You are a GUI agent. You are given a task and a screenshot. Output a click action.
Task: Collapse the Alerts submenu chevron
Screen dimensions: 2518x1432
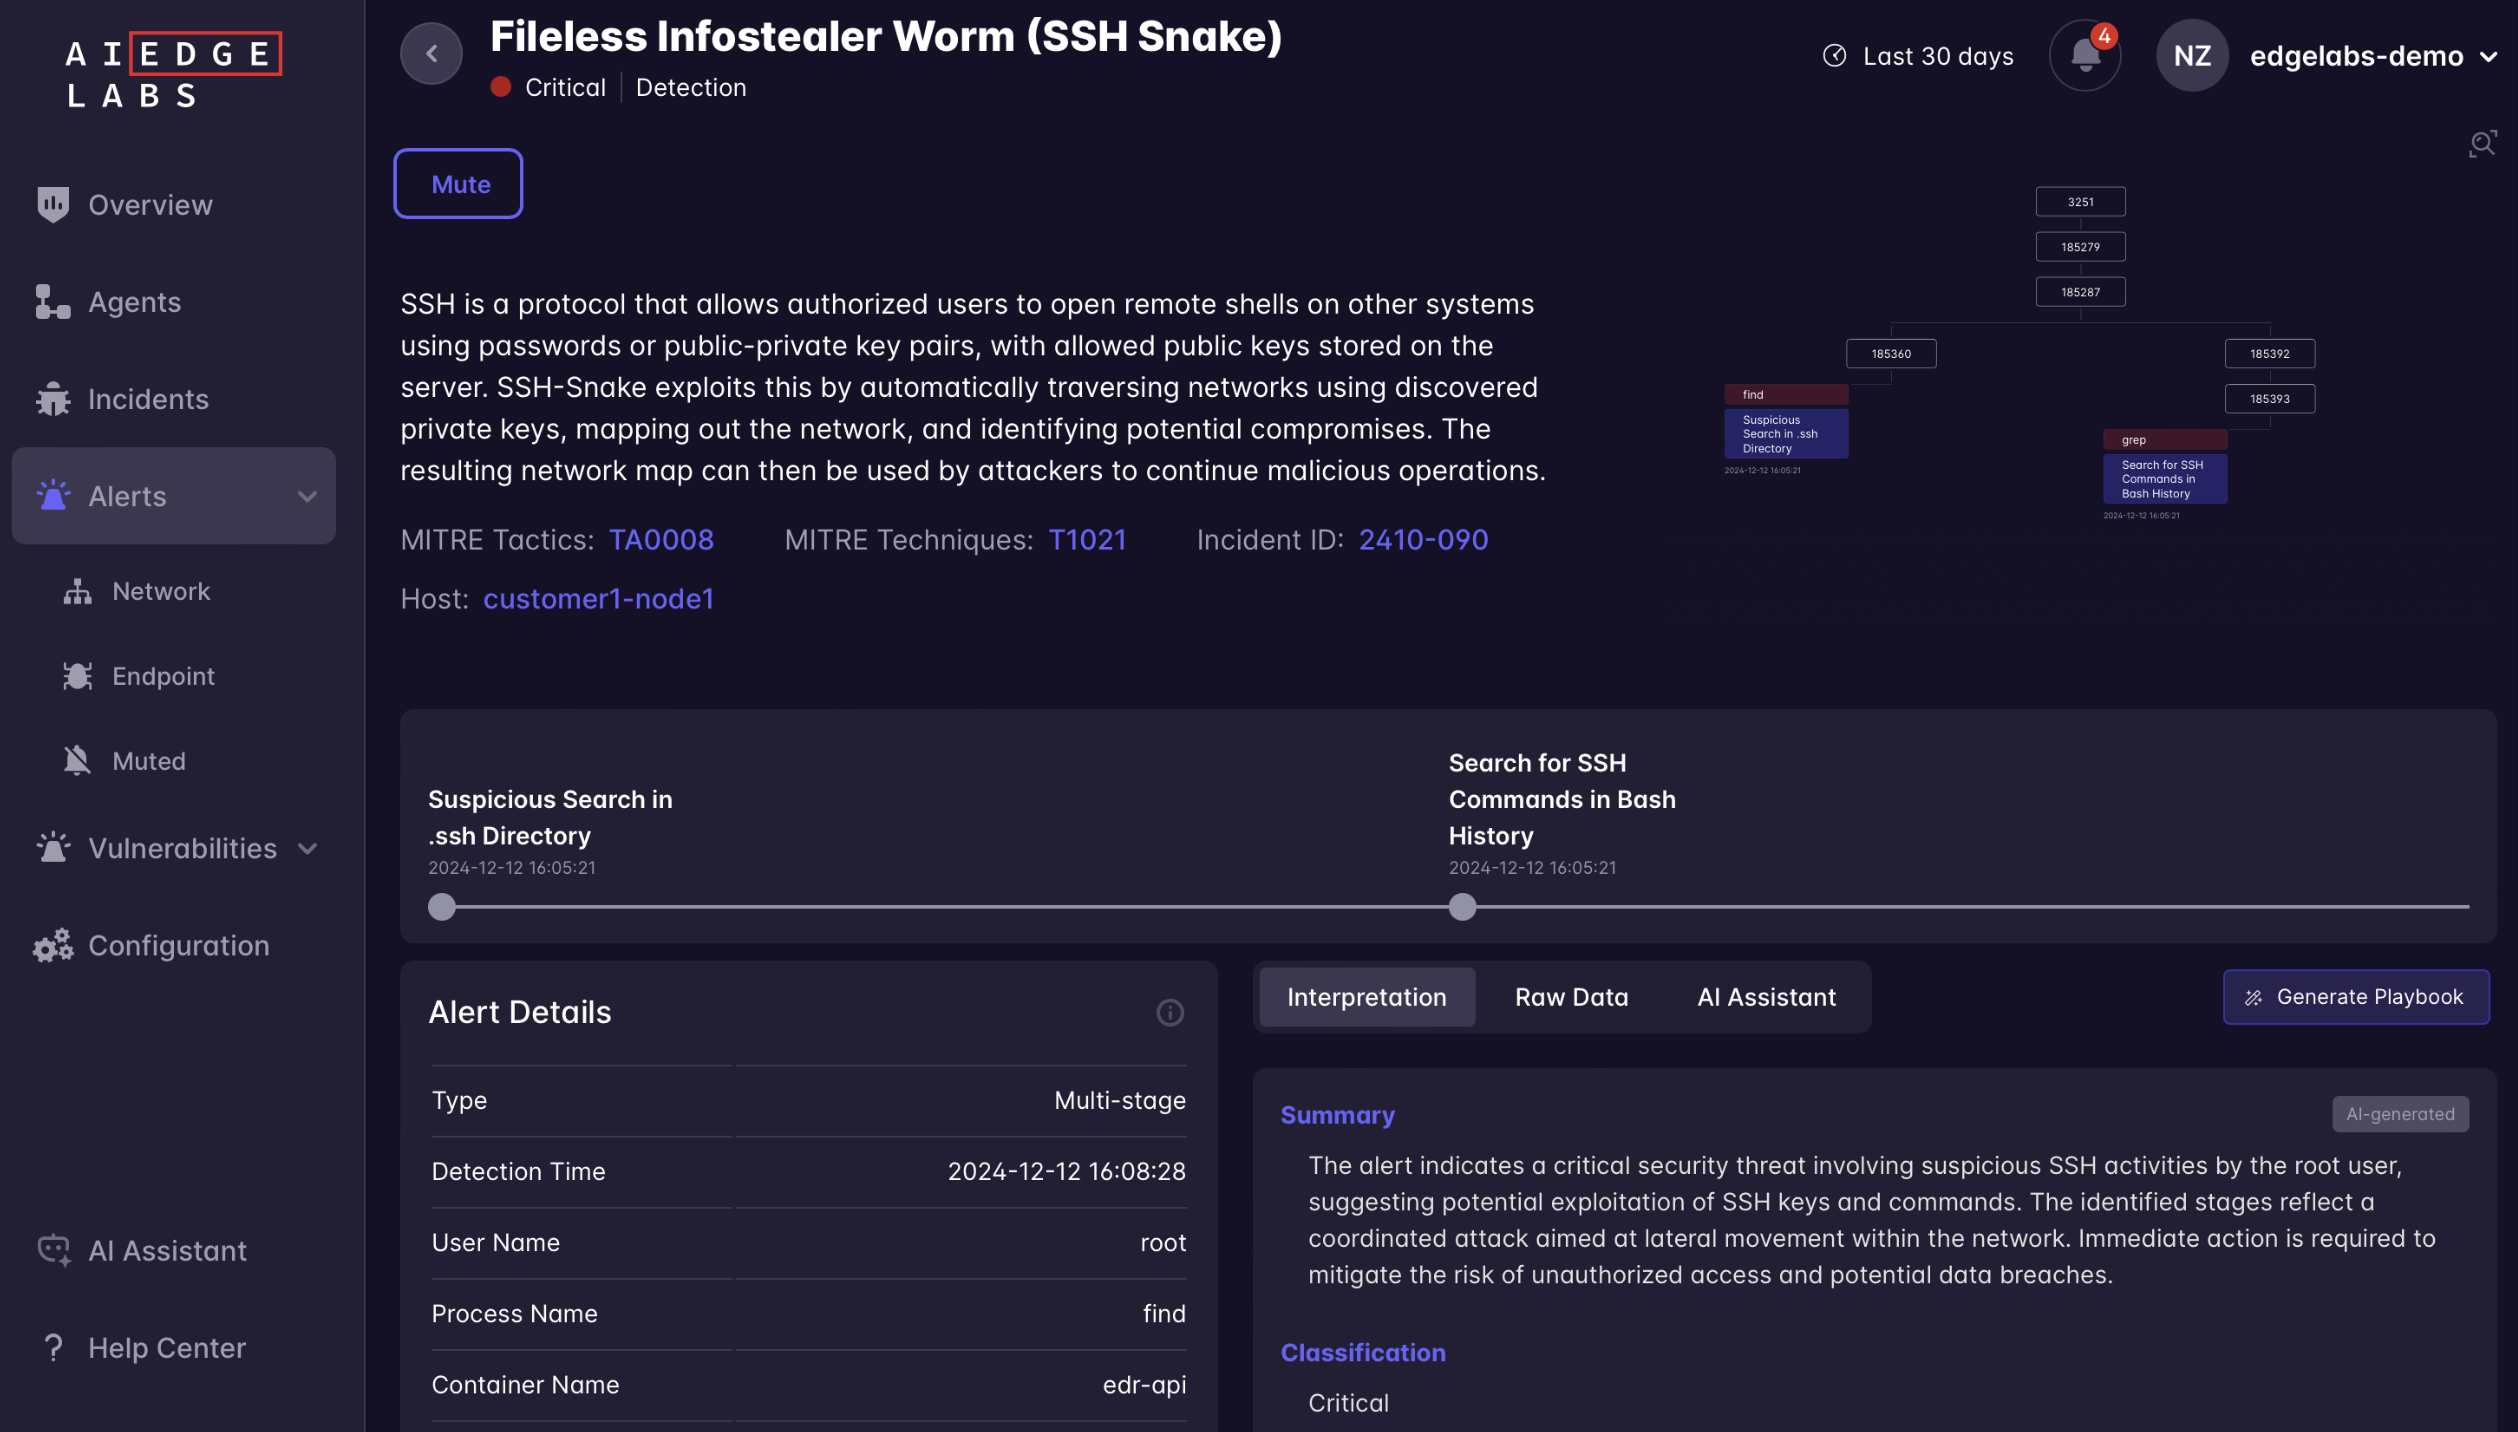click(307, 496)
